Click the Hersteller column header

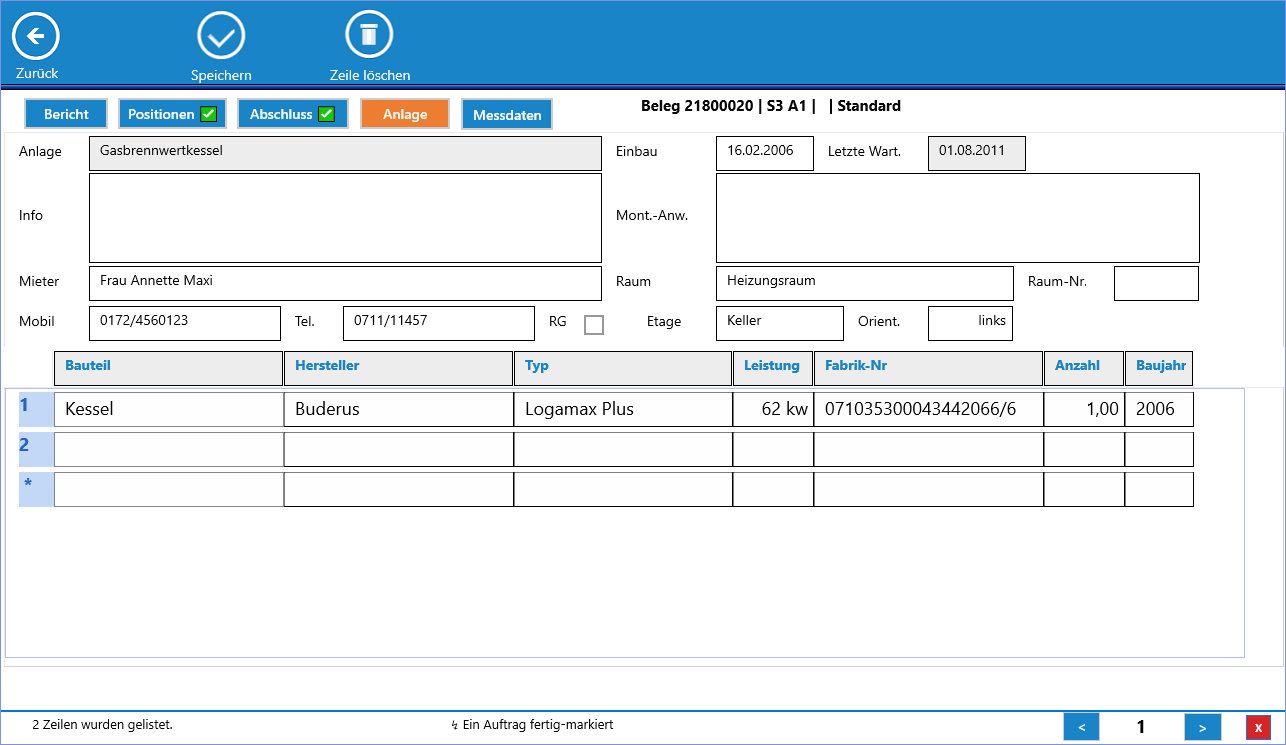click(398, 367)
